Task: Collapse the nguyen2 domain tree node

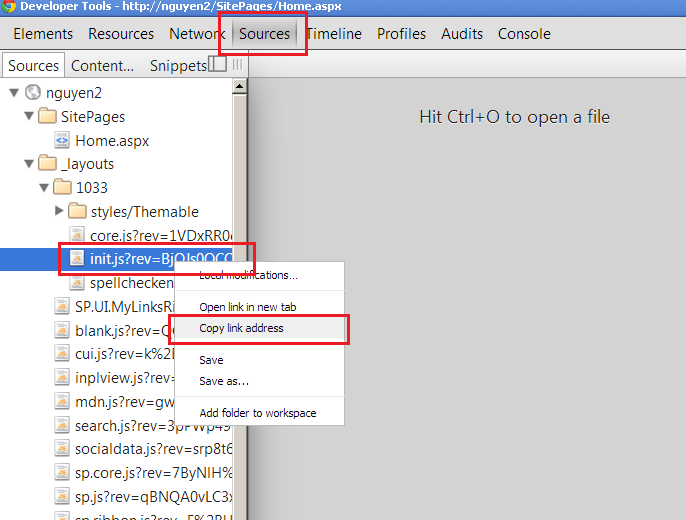Action: coord(13,93)
